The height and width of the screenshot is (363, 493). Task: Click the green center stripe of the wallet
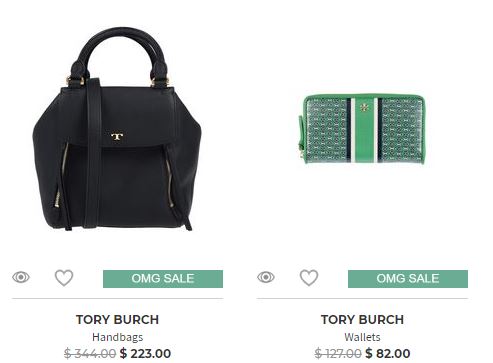pyautogui.click(x=364, y=130)
